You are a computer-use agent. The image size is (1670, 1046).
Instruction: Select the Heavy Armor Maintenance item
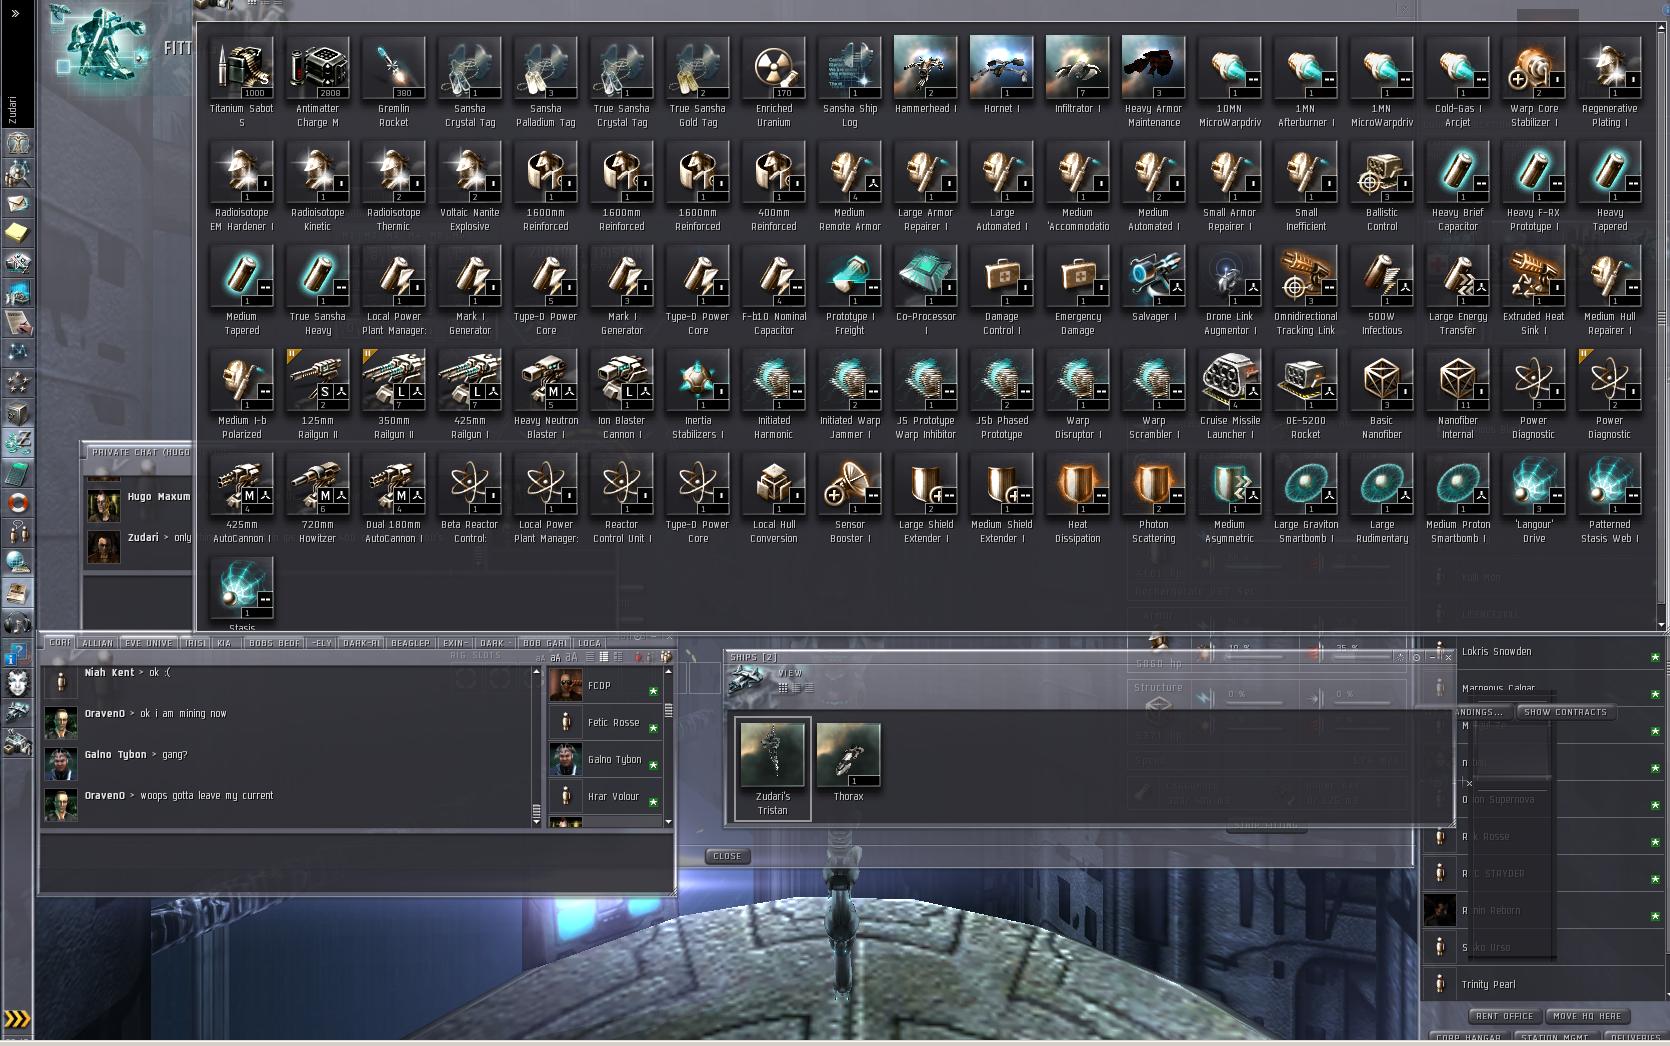tap(1153, 83)
